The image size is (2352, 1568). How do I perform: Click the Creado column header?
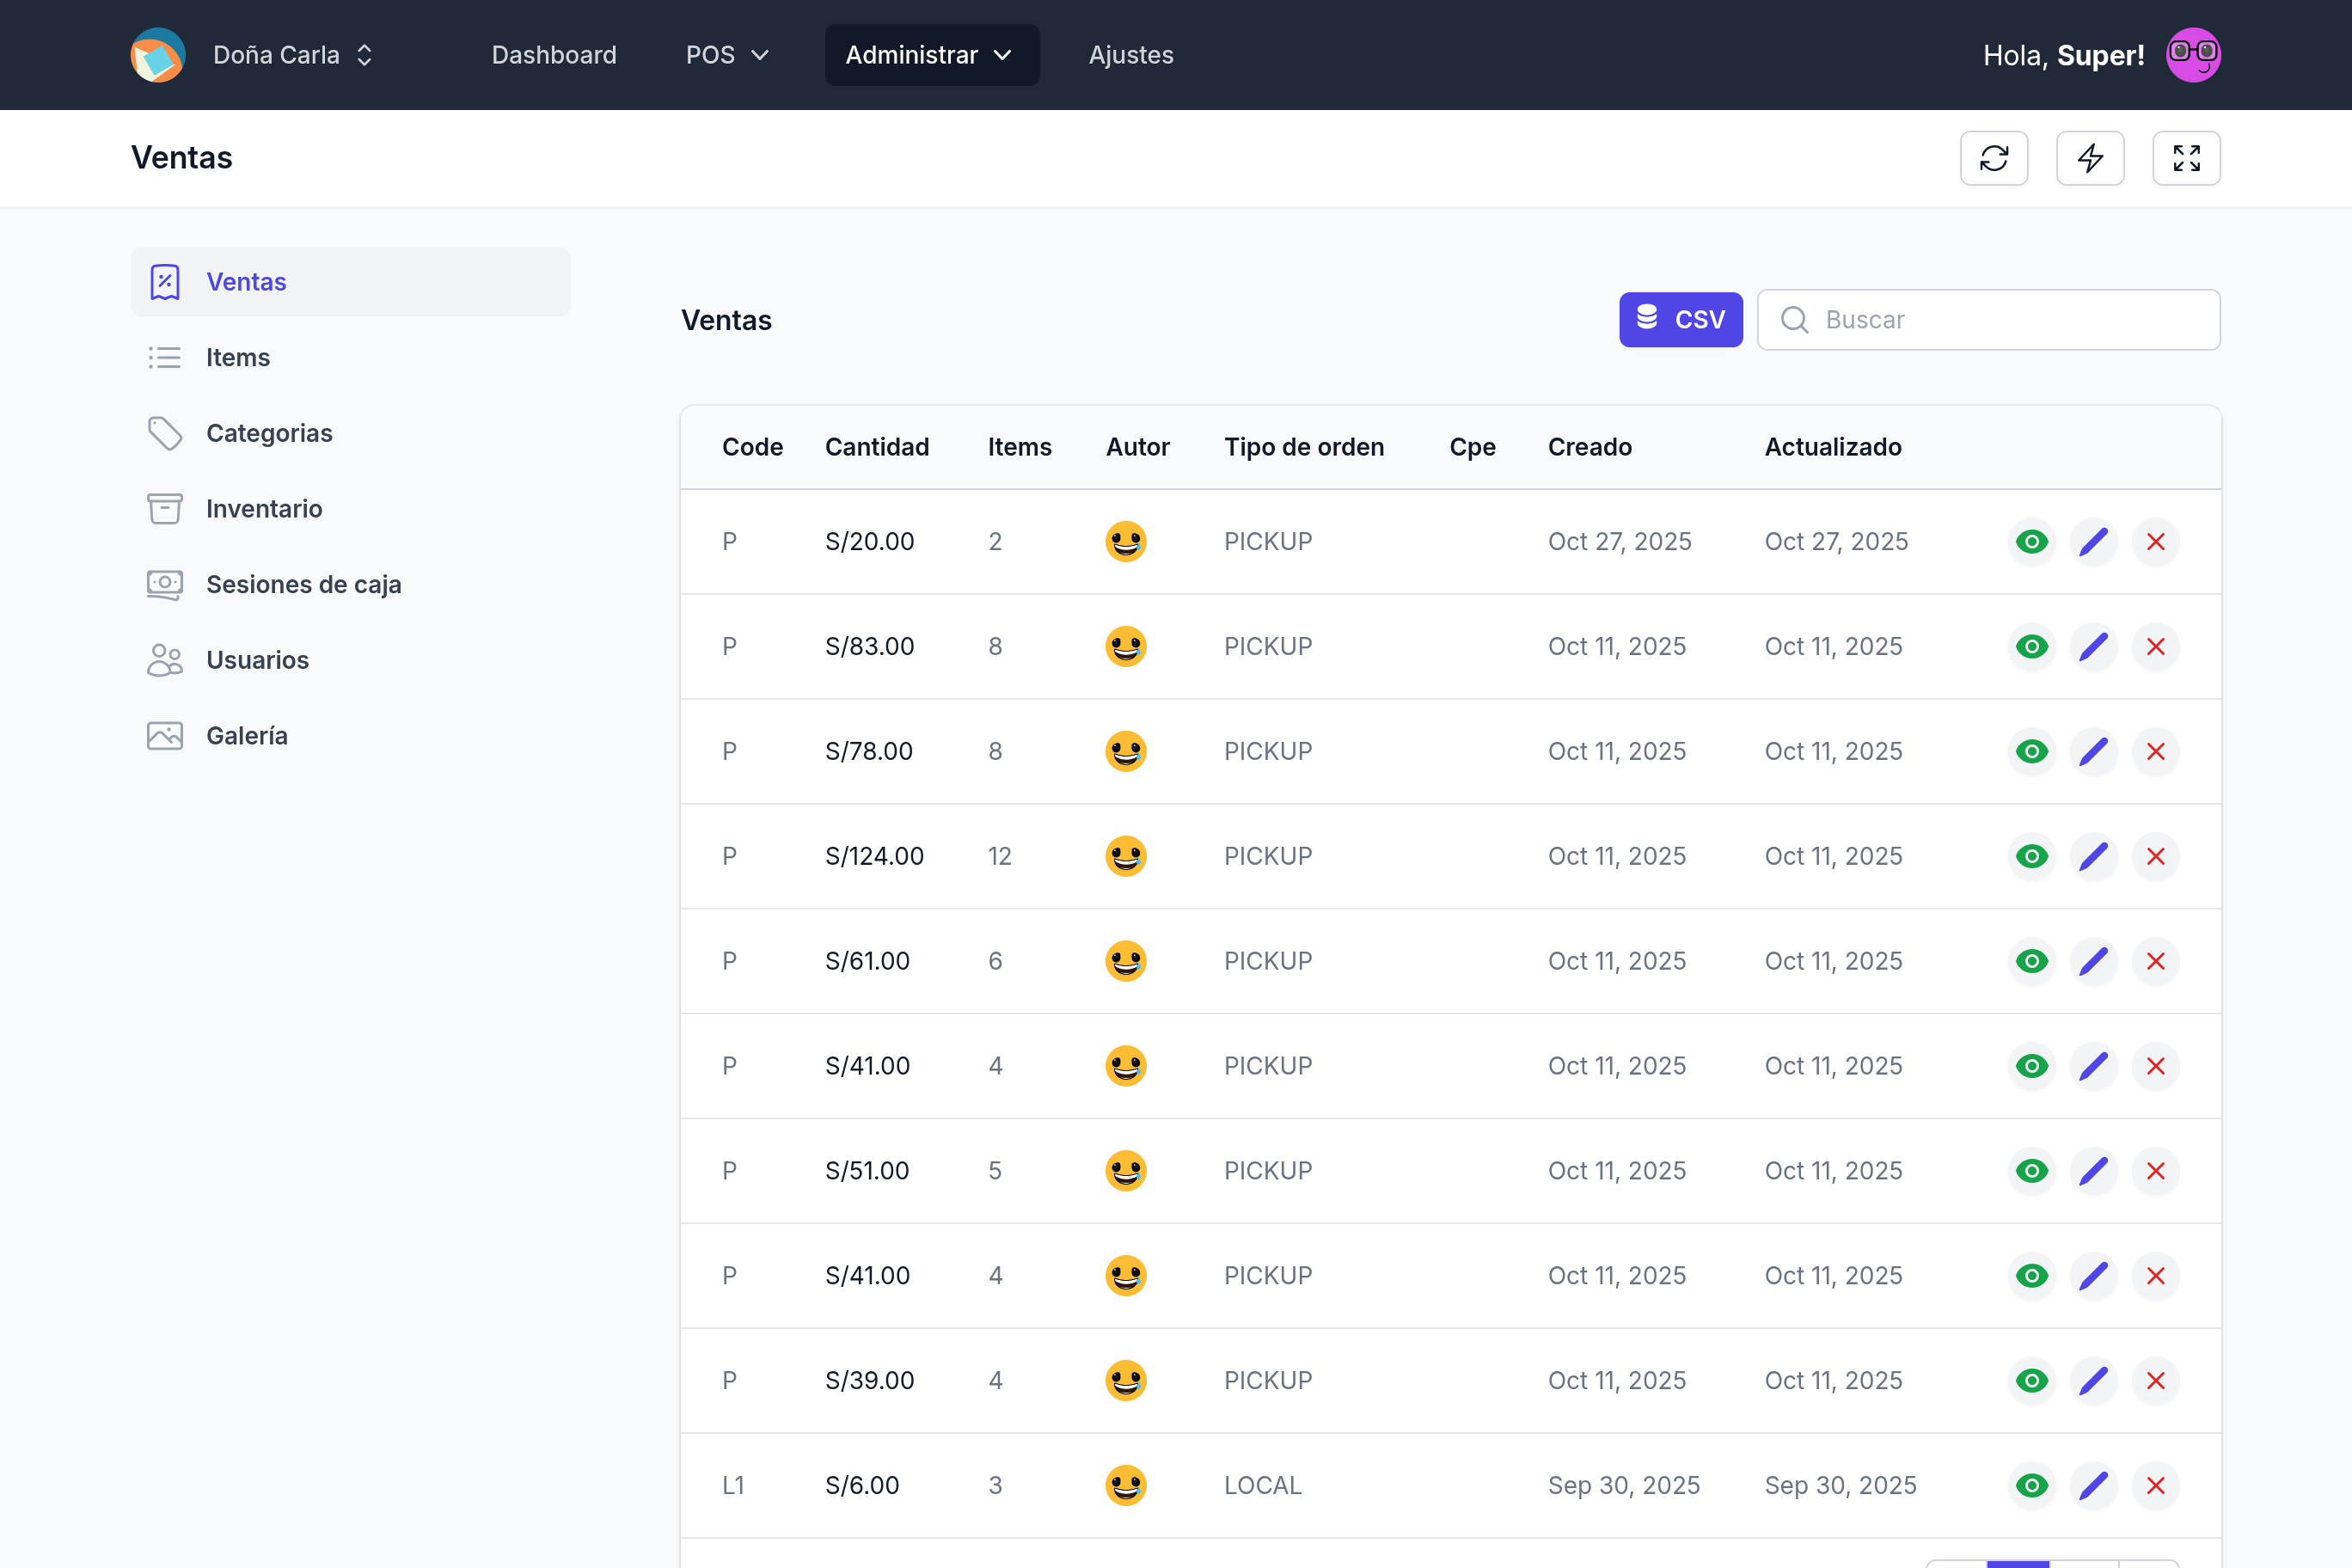pos(1590,447)
